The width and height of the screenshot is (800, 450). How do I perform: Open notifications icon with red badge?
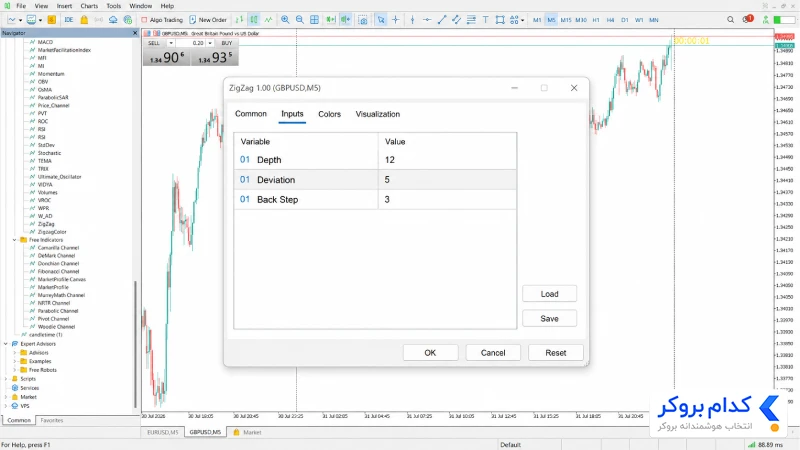click(747, 19)
